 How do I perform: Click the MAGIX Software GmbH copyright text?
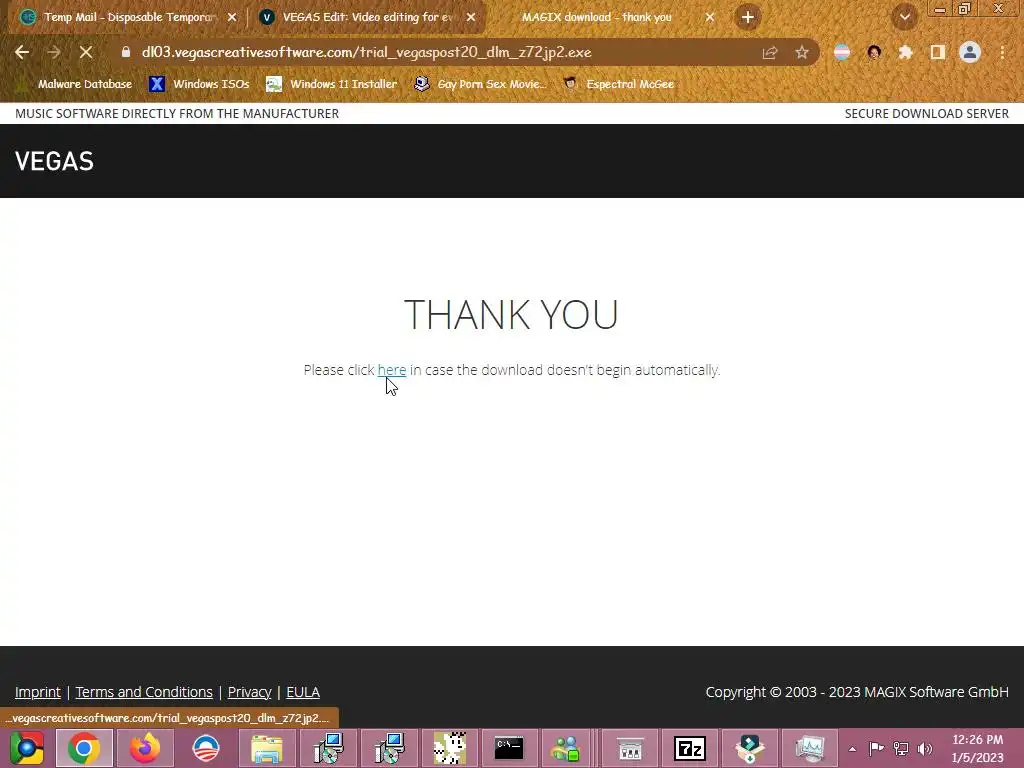(x=857, y=692)
